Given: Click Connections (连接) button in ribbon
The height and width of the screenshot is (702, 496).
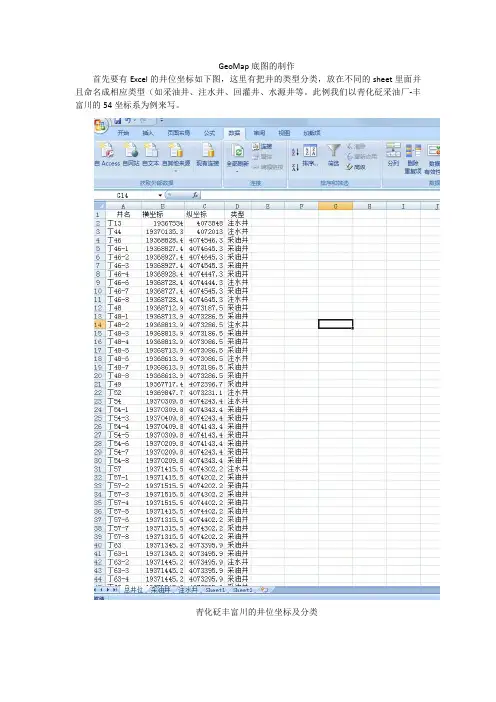Looking at the screenshot, I should point(262,146).
